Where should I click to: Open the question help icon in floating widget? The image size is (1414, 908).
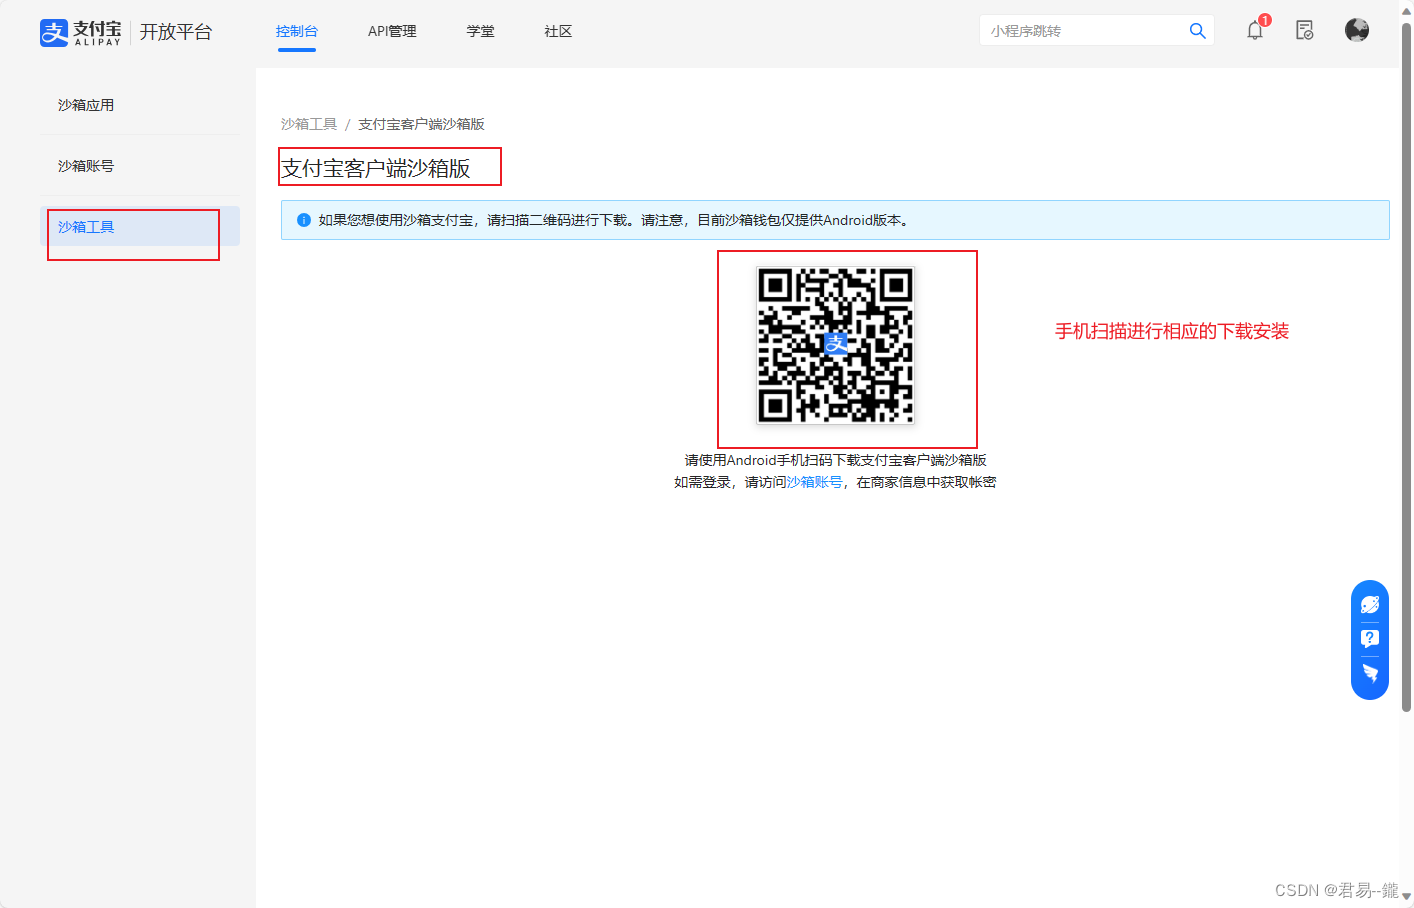(1370, 639)
